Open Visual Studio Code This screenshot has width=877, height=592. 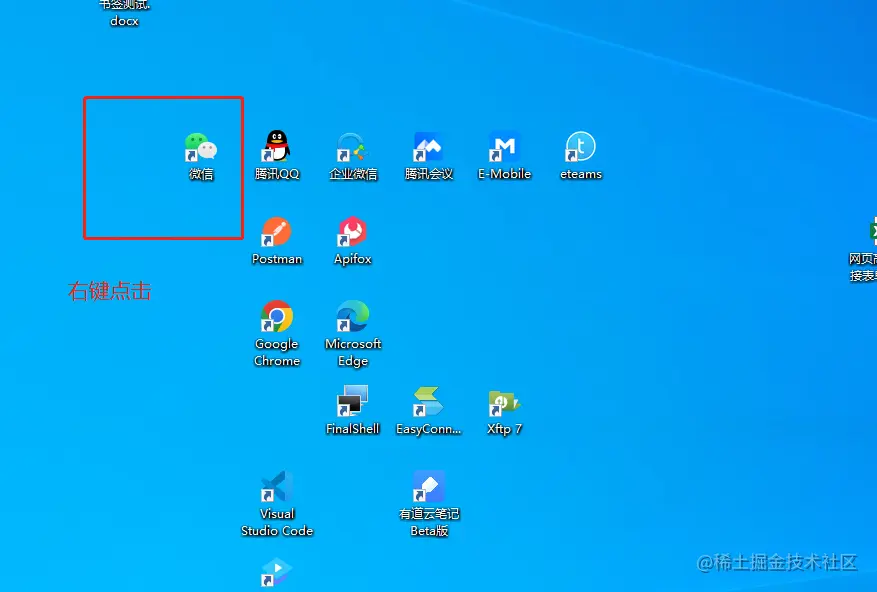pos(277,490)
